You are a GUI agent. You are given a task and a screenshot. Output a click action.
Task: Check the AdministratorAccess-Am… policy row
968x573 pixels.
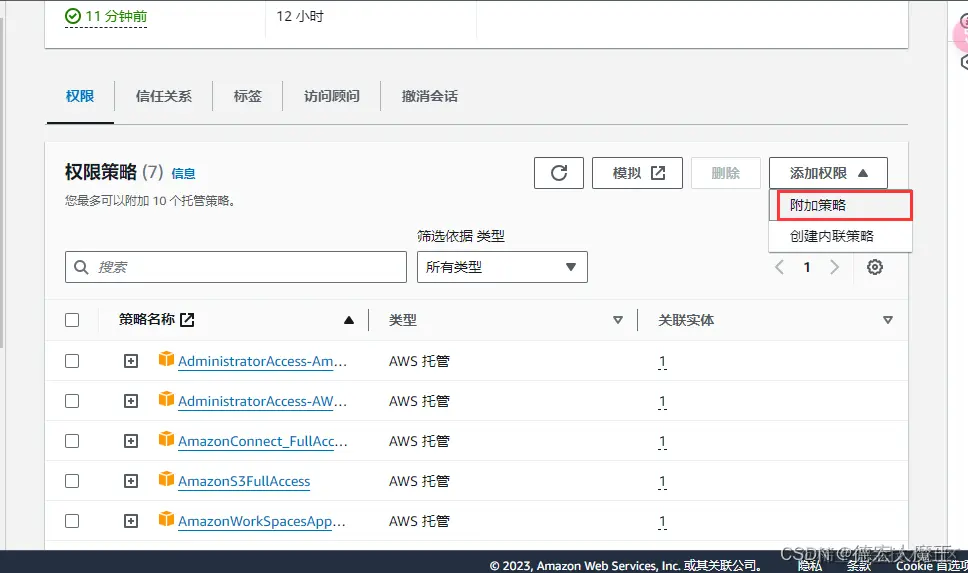[x=72, y=361]
